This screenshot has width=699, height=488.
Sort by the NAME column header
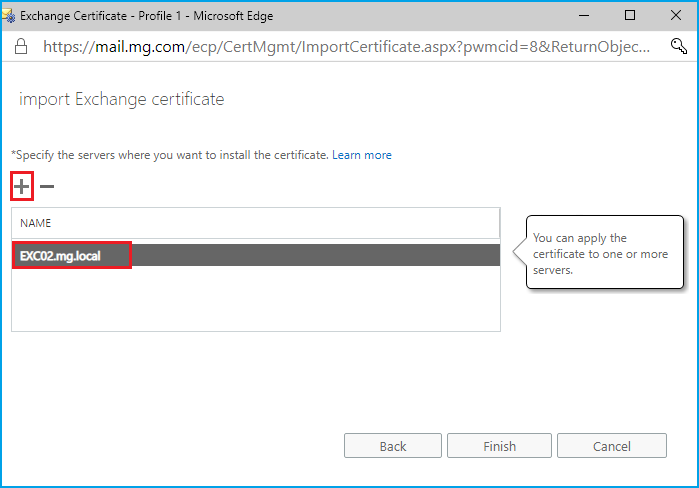(x=255, y=223)
